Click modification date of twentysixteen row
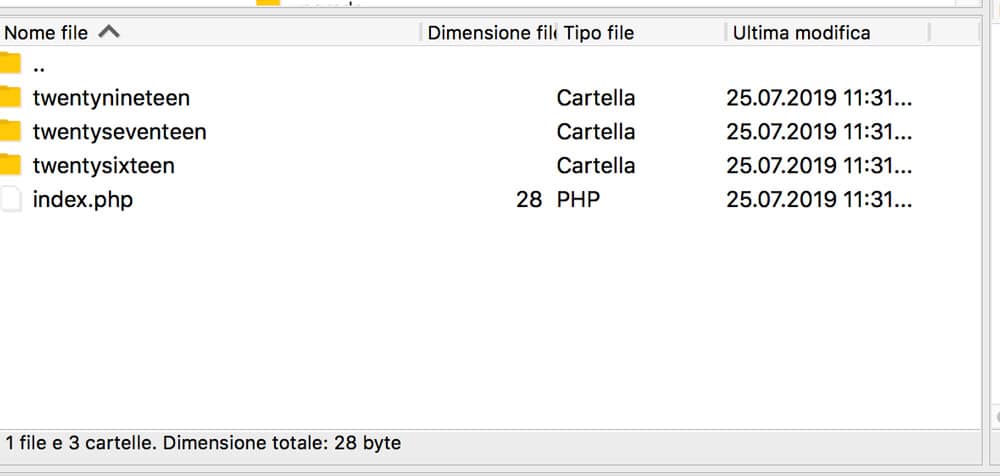1000x476 pixels. point(819,165)
